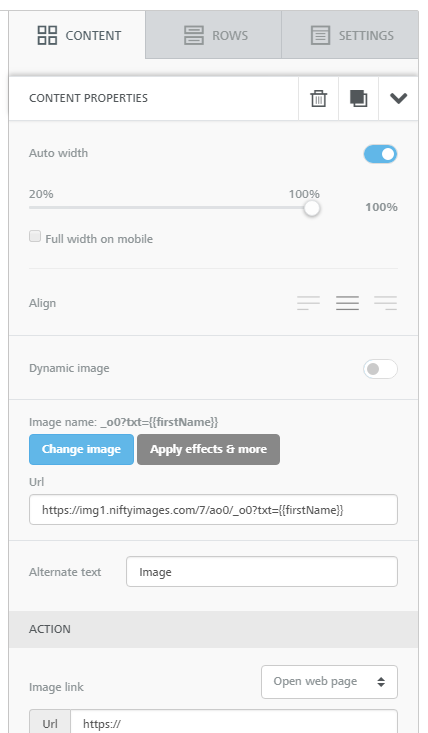Enable the Dynamic image toggle
The image size is (428, 733).
click(380, 369)
